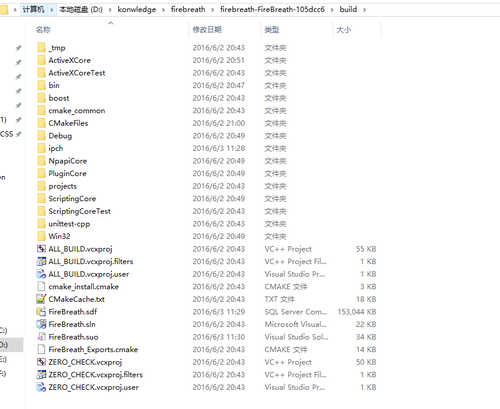Click the pin icon beside the CSS quick-access item

click(x=19, y=134)
